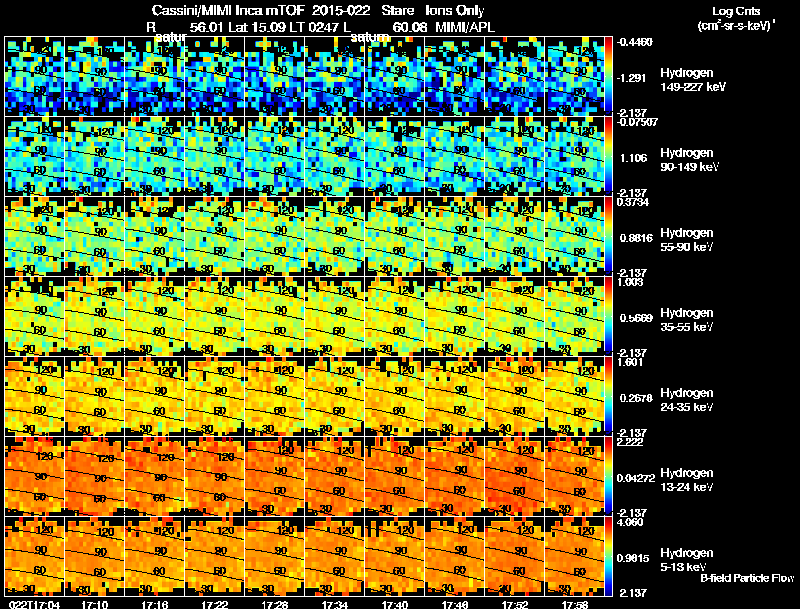Select the "17:10" time axis label
The width and height of the screenshot is (800, 609).
point(94,604)
